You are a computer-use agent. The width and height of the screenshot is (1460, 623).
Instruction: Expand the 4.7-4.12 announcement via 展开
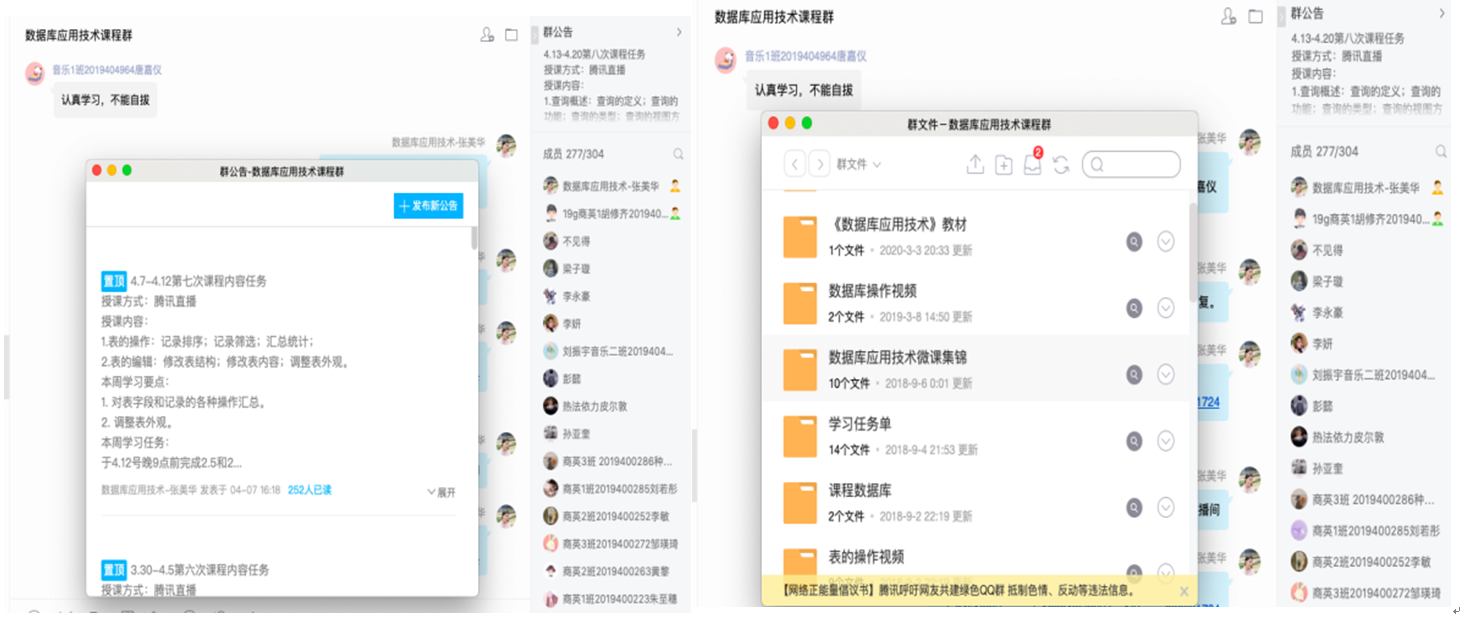[x=441, y=492]
